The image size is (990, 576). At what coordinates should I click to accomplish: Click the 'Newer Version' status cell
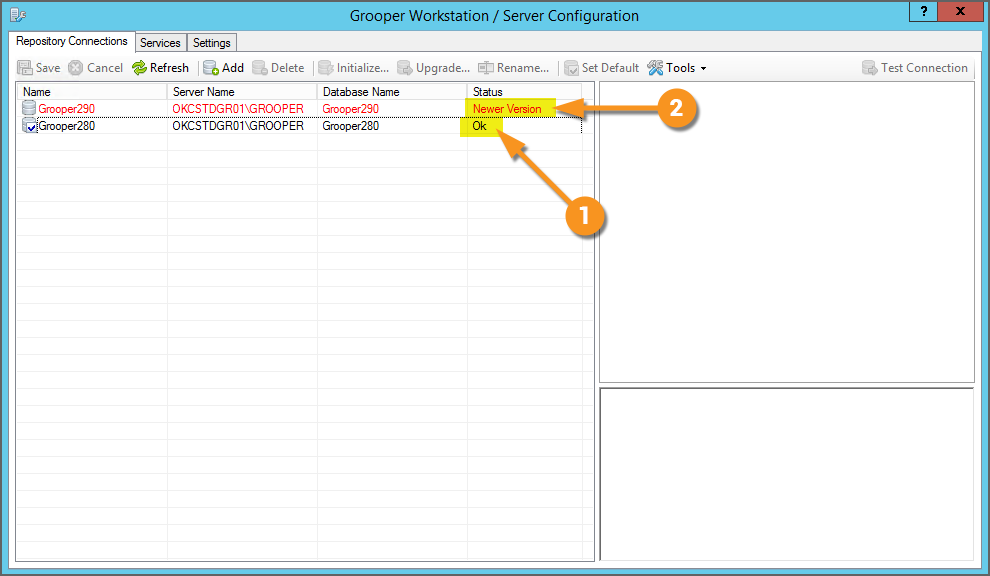click(x=507, y=109)
